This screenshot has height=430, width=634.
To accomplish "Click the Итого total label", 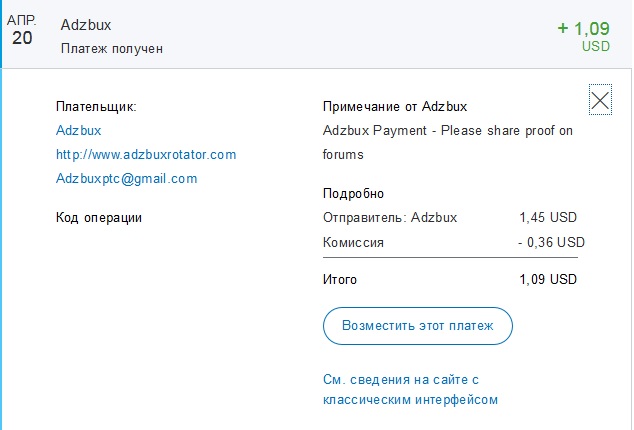I will click(x=340, y=280).
